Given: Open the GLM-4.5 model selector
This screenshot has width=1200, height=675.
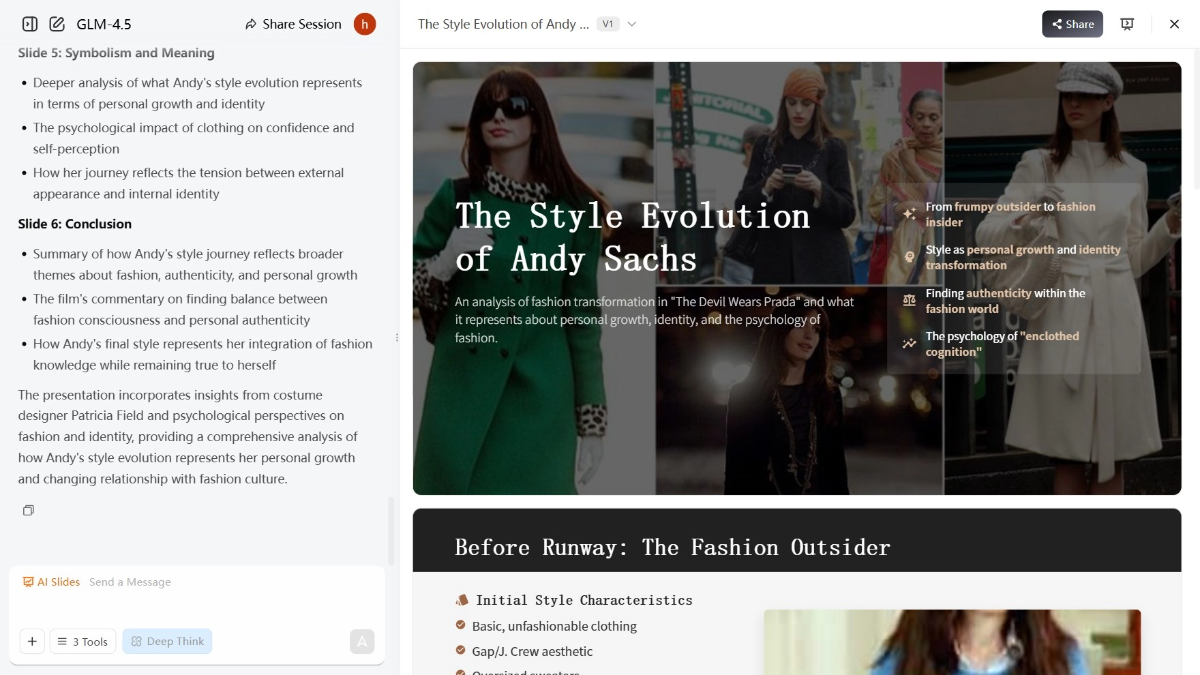Looking at the screenshot, I should pyautogui.click(x=104, y=24).
